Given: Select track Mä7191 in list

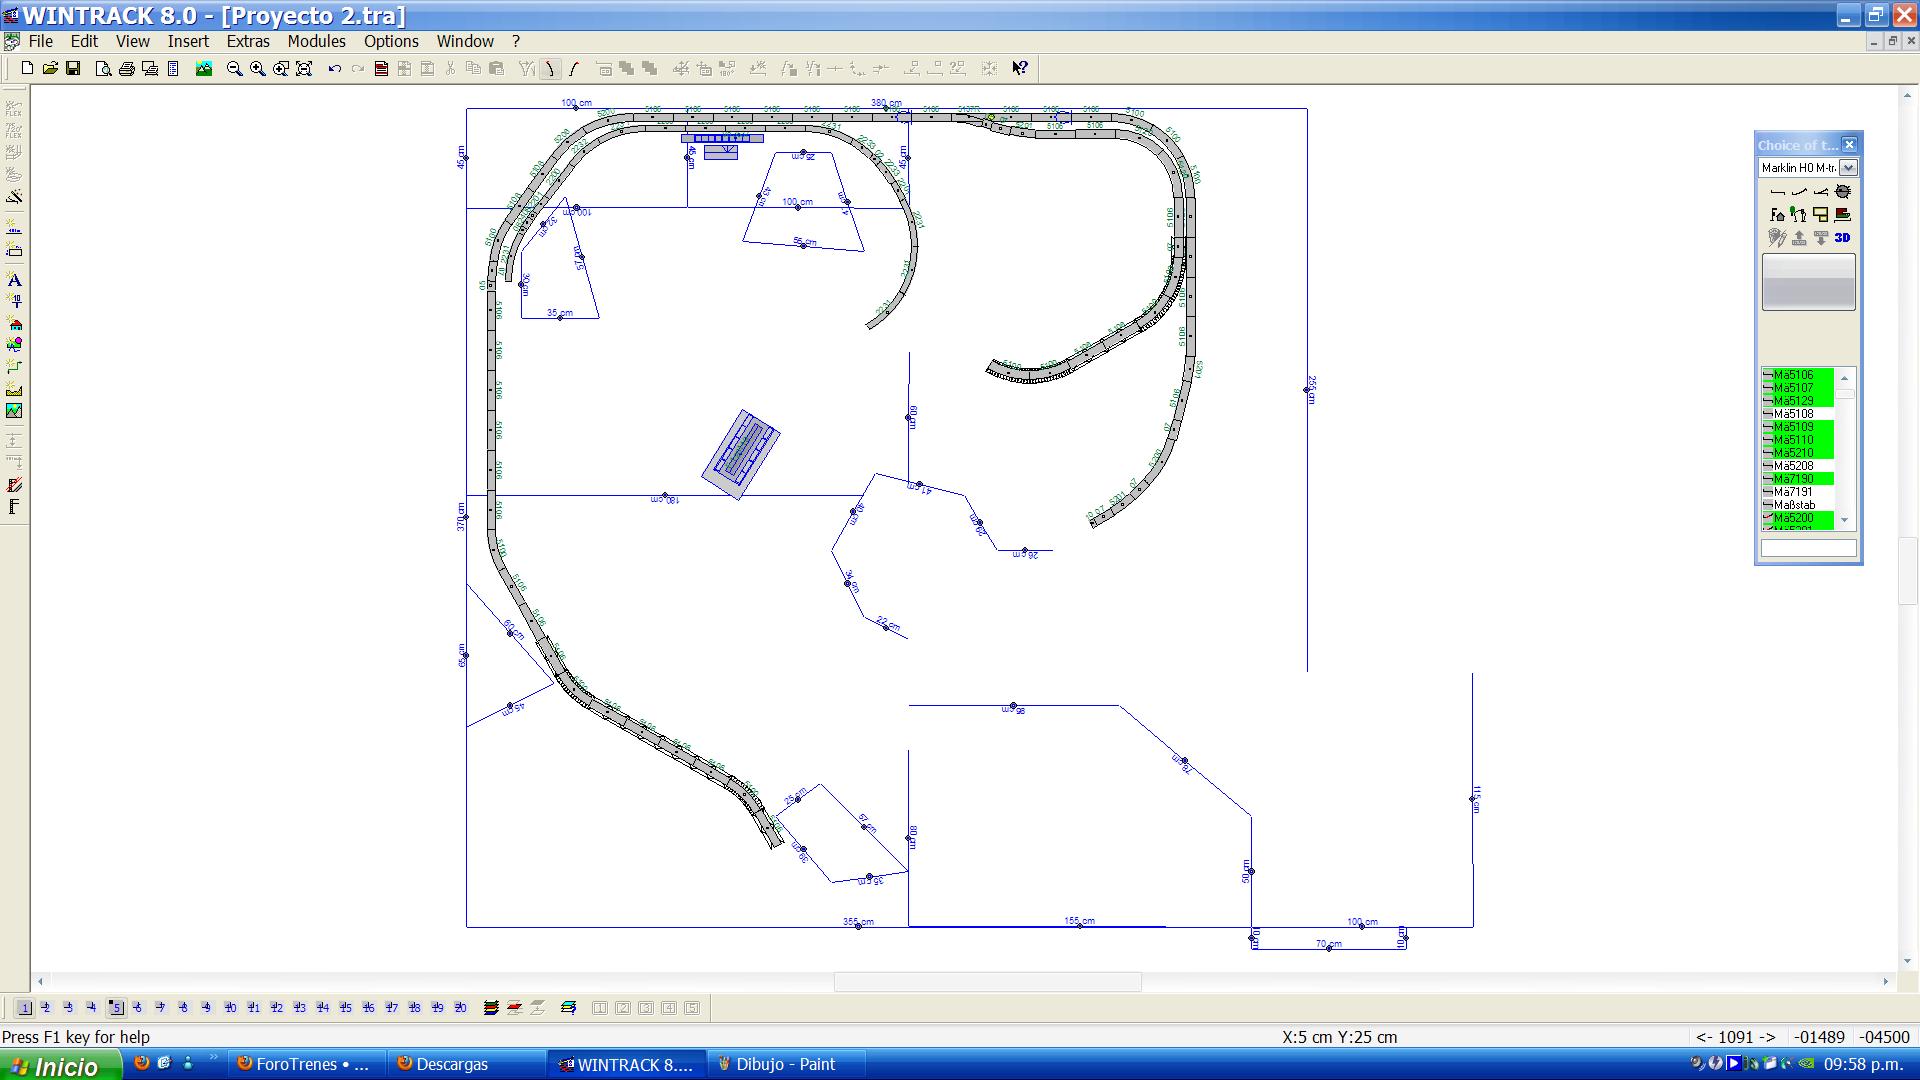Looking at the screenshot, I should pyautogui.click(x=1798, y=492).
